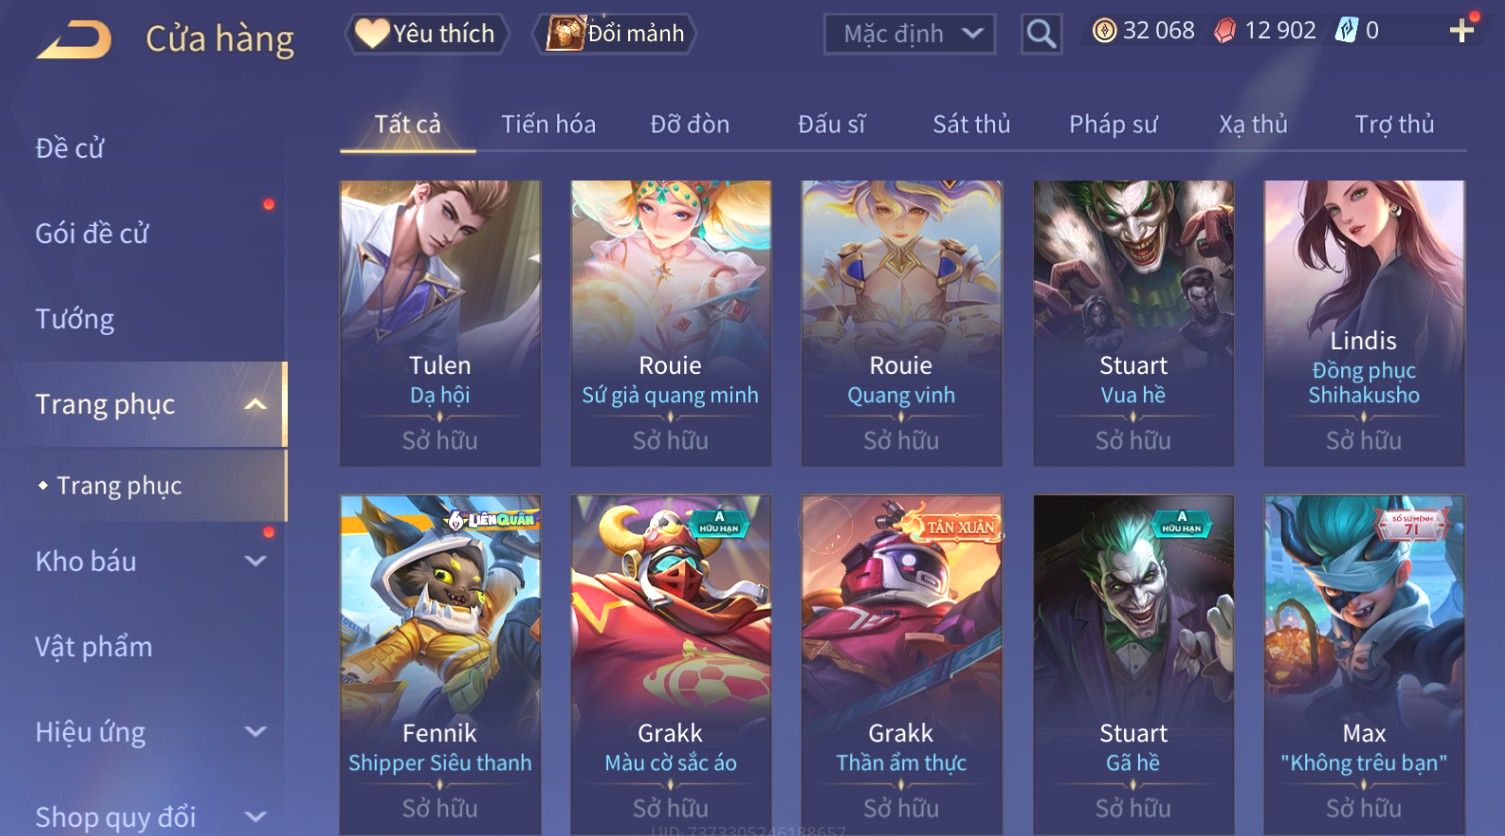Open Đổi mảnh fragment exchange
This screenshot has width=1505, height=836.
[616, 34]
